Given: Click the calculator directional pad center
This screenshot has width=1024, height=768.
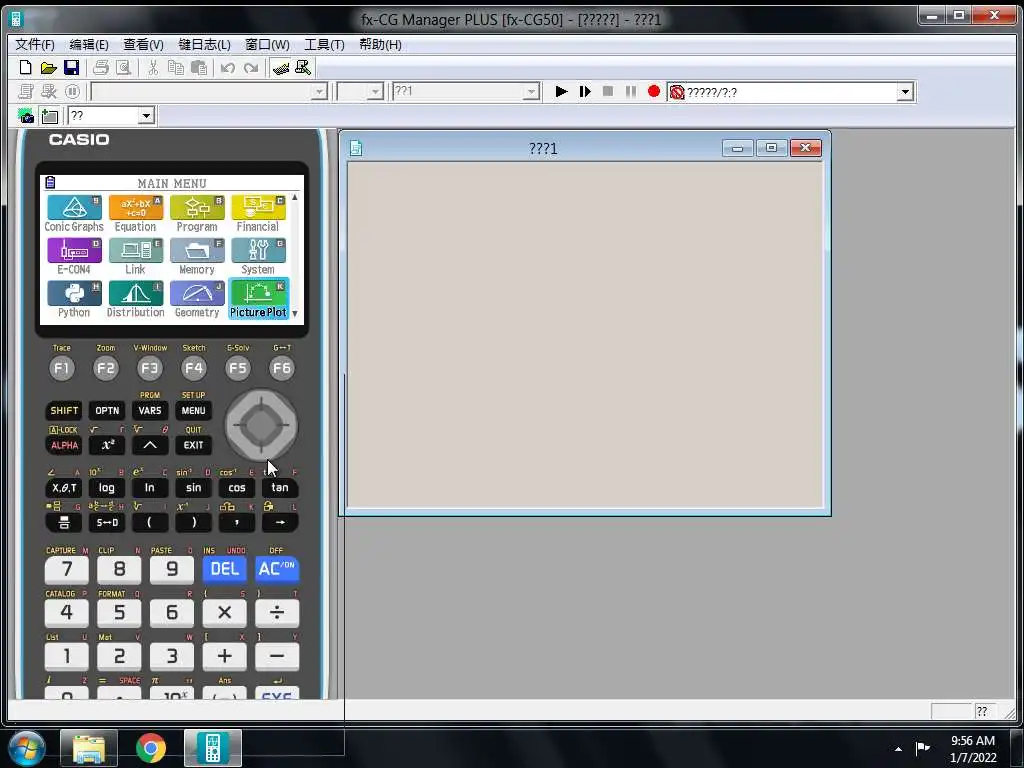Looking at the screenshot, I should [x=261, y=425].
